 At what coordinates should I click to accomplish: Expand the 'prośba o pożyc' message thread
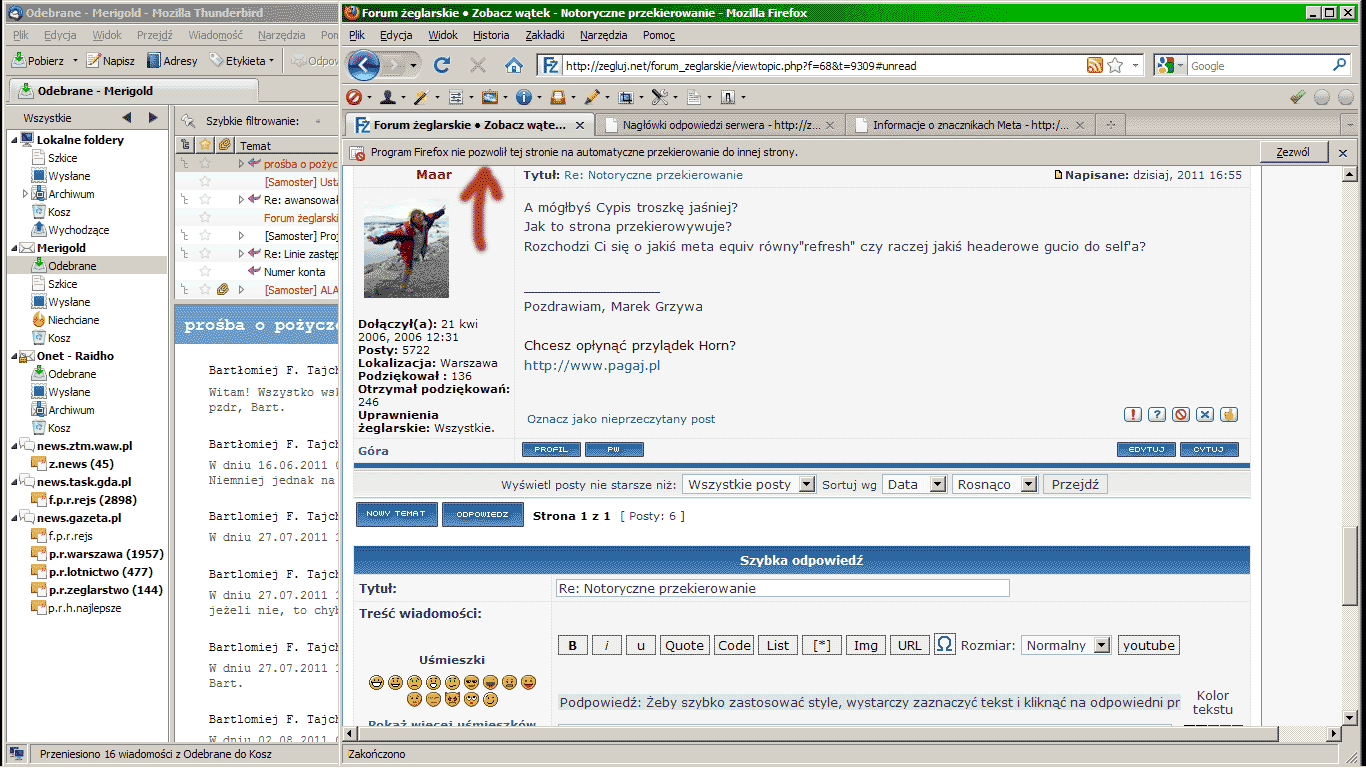pyautogui.click(x=241, y=164)
